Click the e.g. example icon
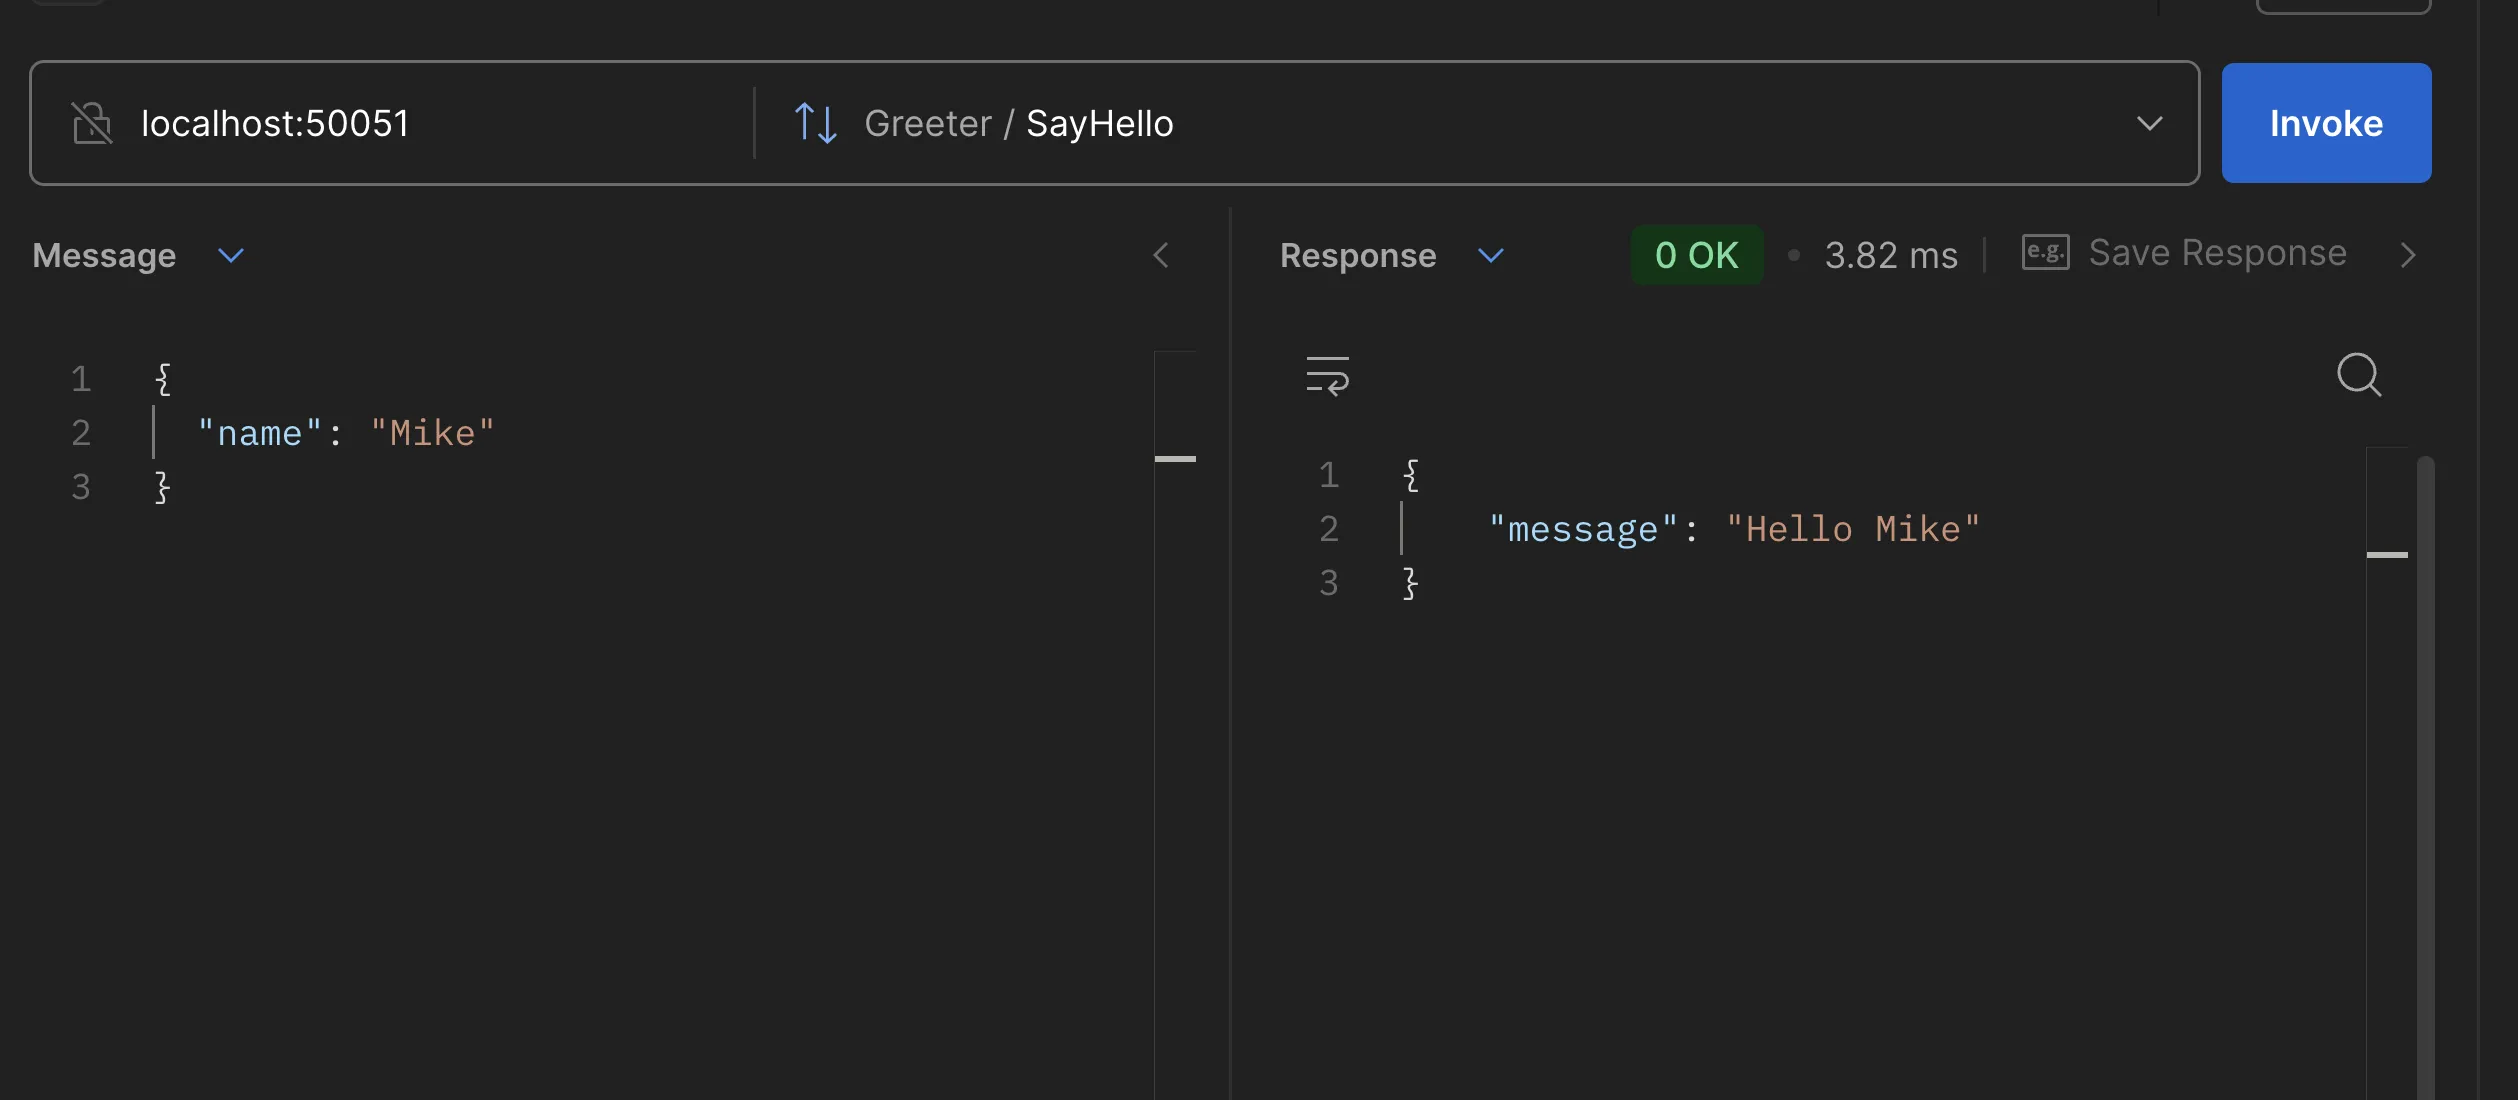The height and width of the screenshot is (1100, 2518). click(2045, 252)
